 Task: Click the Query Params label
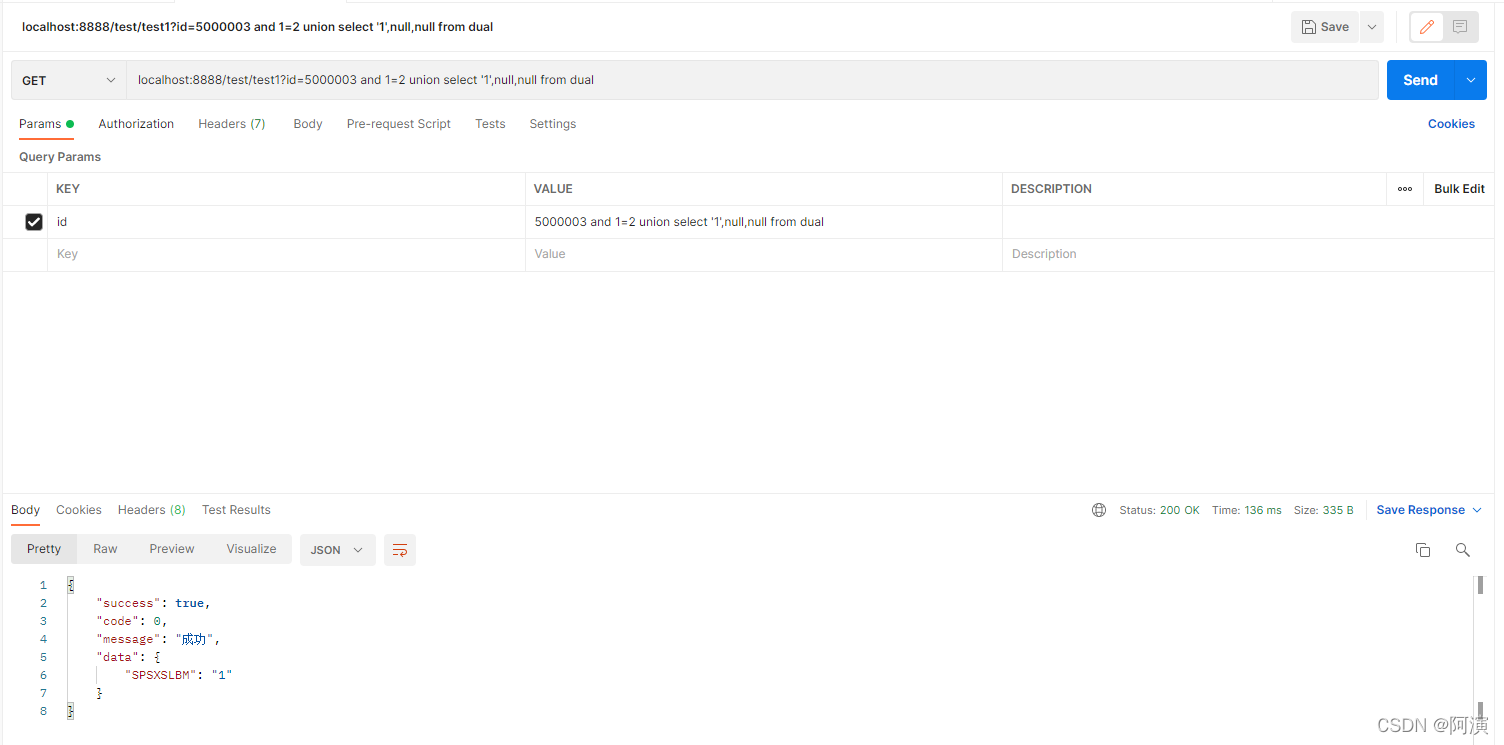[60, 157]
